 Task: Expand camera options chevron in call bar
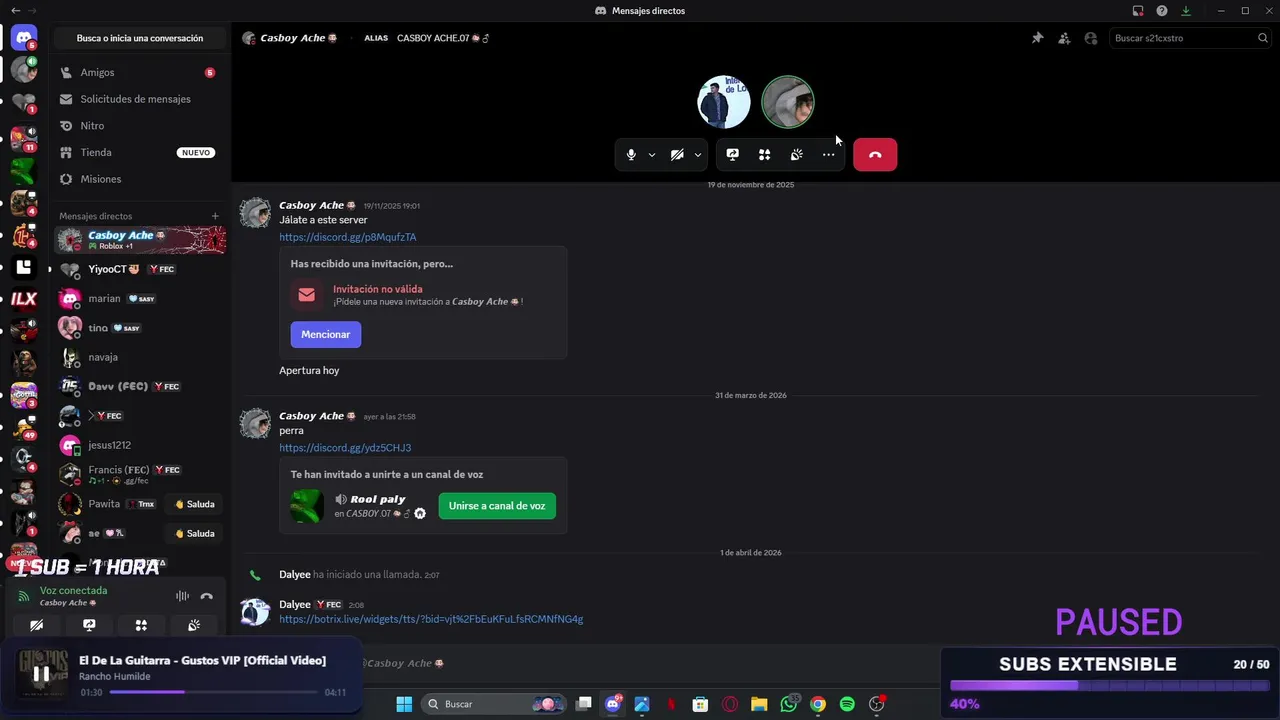698,155
